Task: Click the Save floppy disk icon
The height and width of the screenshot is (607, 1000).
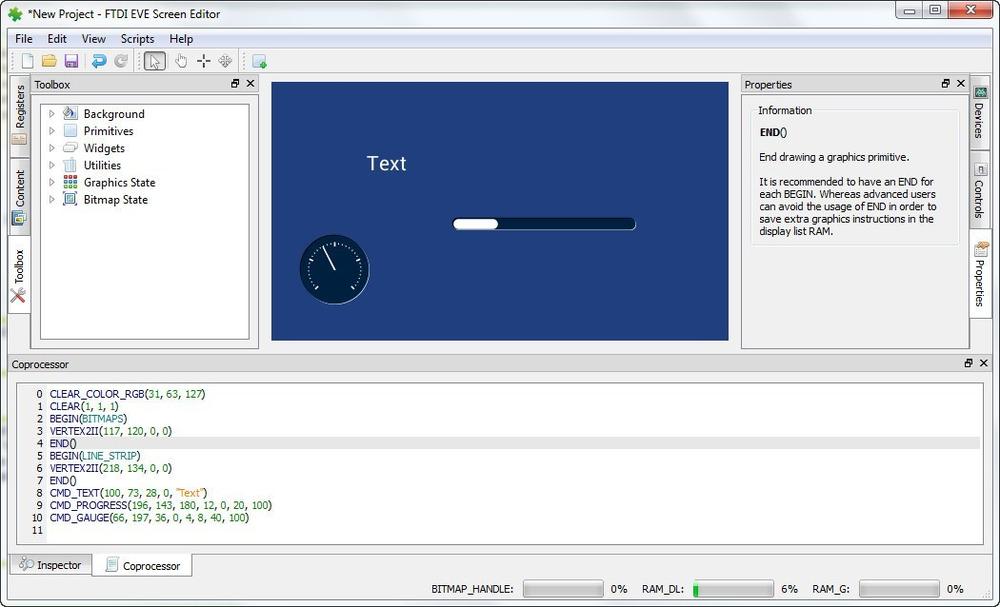Action: click(x=71, y=61)
